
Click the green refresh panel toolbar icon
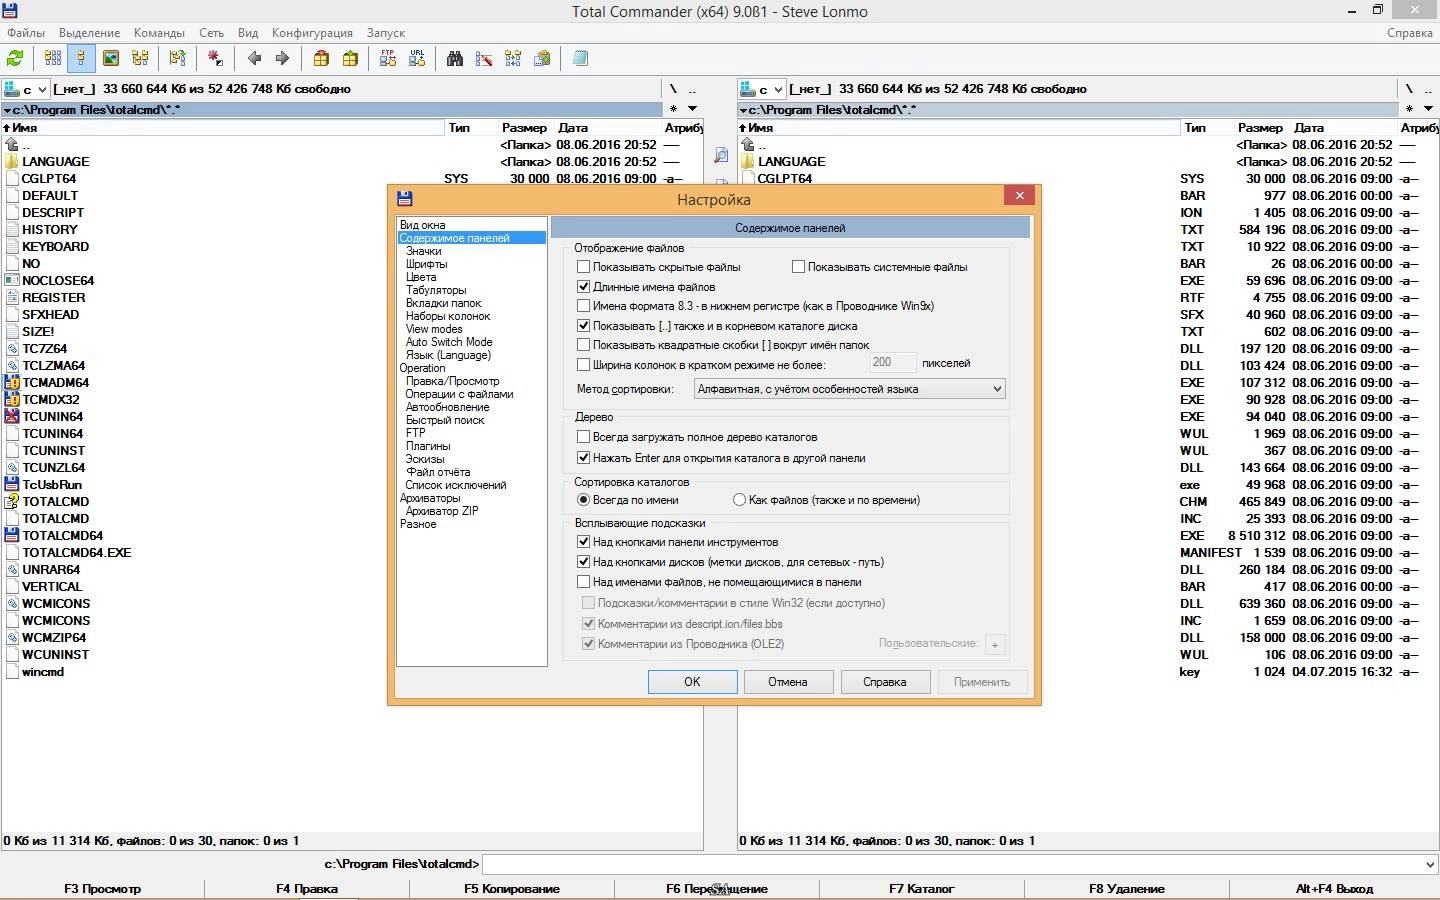[x=15, y=59]
